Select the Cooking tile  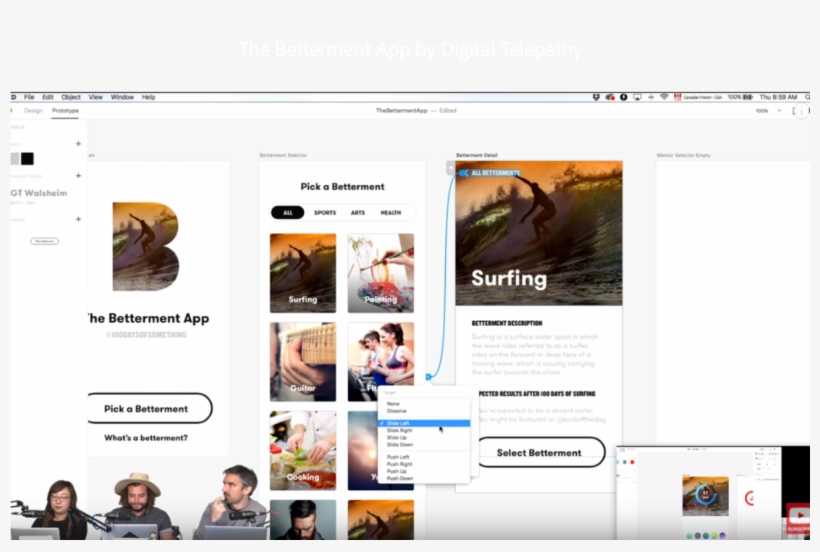point(303,451)
